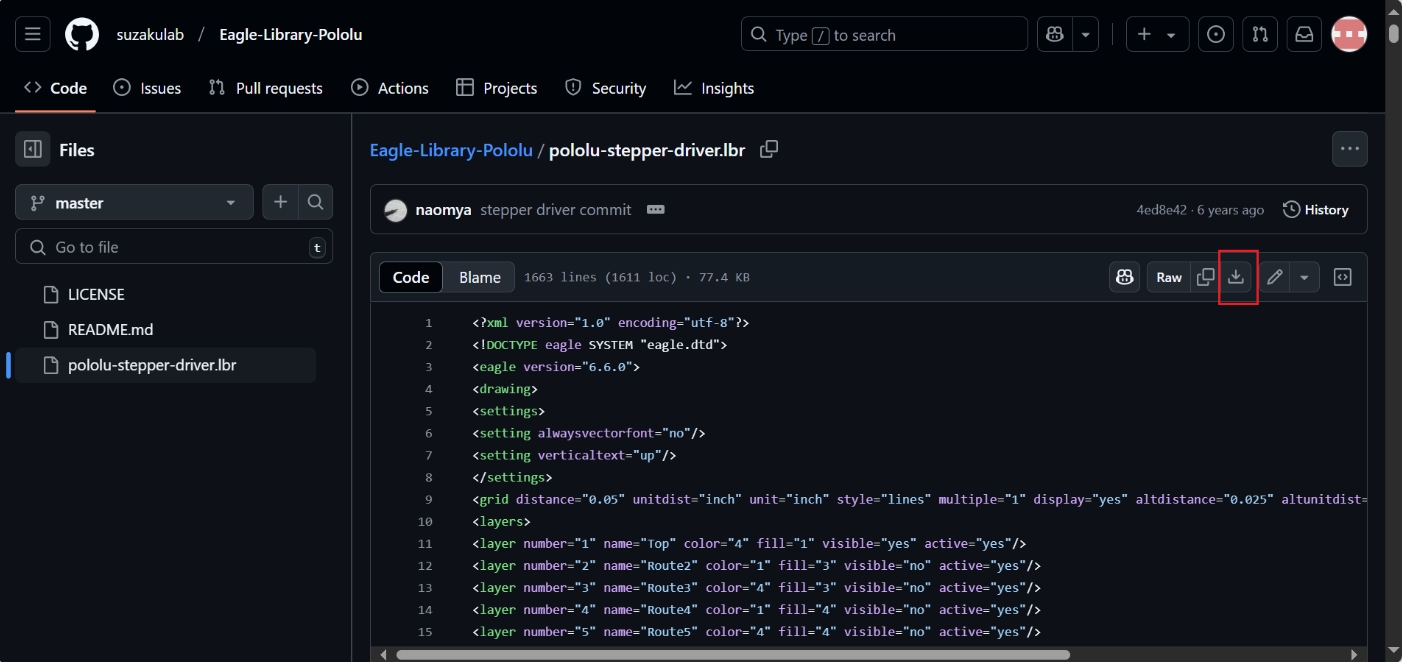The height and width of the screenshot is (662, 1402).
Task: Switch to the Code tab
Action: tap(56, 88)
